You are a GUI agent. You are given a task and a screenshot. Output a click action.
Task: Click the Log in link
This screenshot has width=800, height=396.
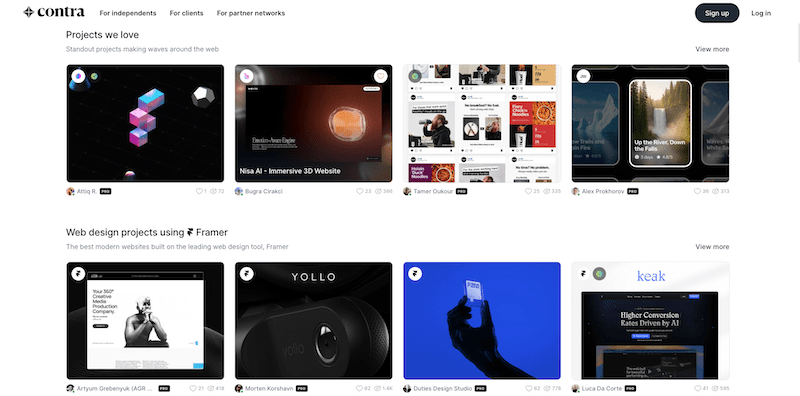pos(761,13)
